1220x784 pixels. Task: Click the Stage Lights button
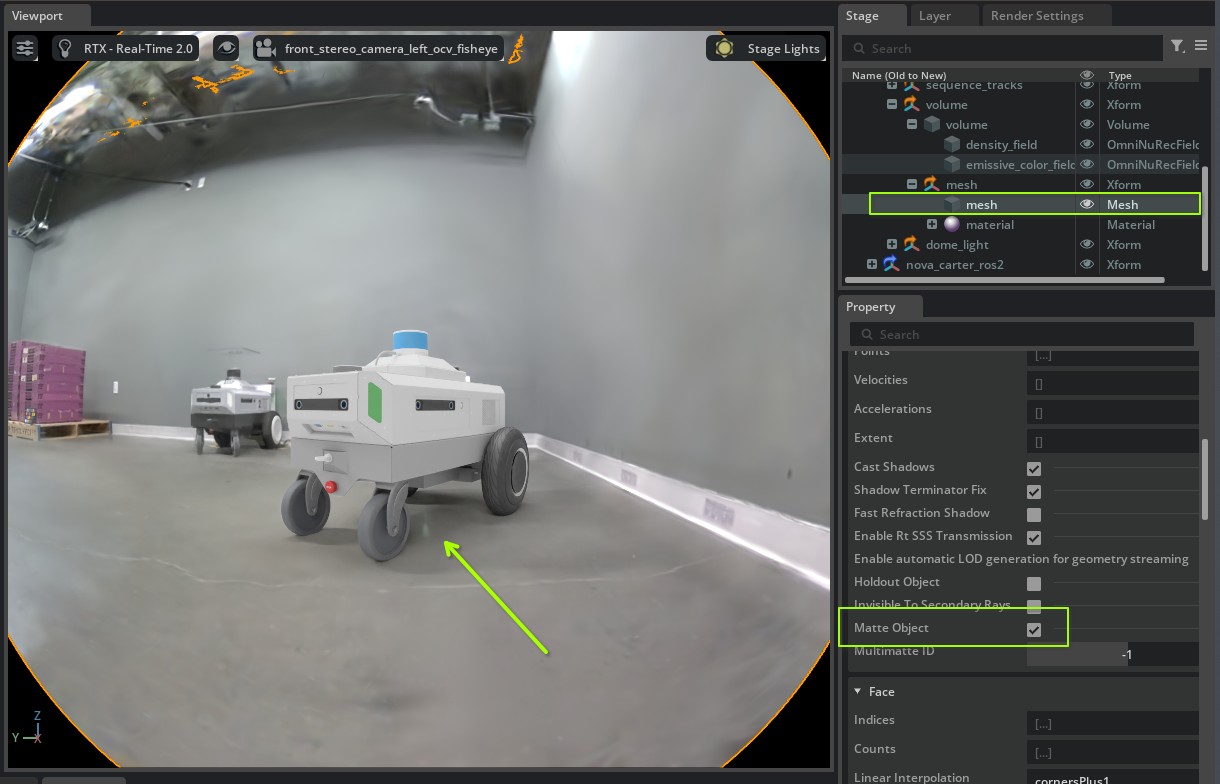tap(766, 48)
